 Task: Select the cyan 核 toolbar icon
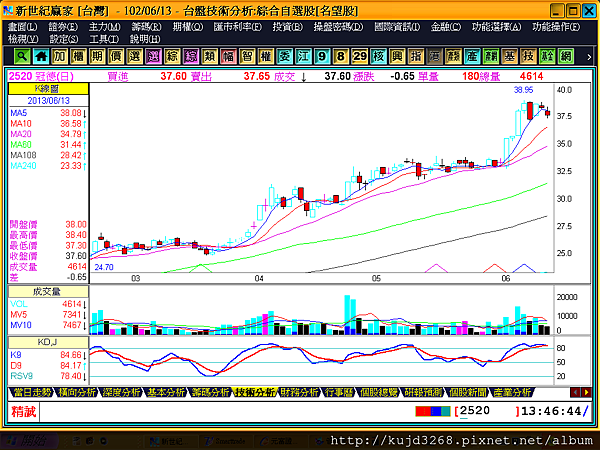coord(378,57)
